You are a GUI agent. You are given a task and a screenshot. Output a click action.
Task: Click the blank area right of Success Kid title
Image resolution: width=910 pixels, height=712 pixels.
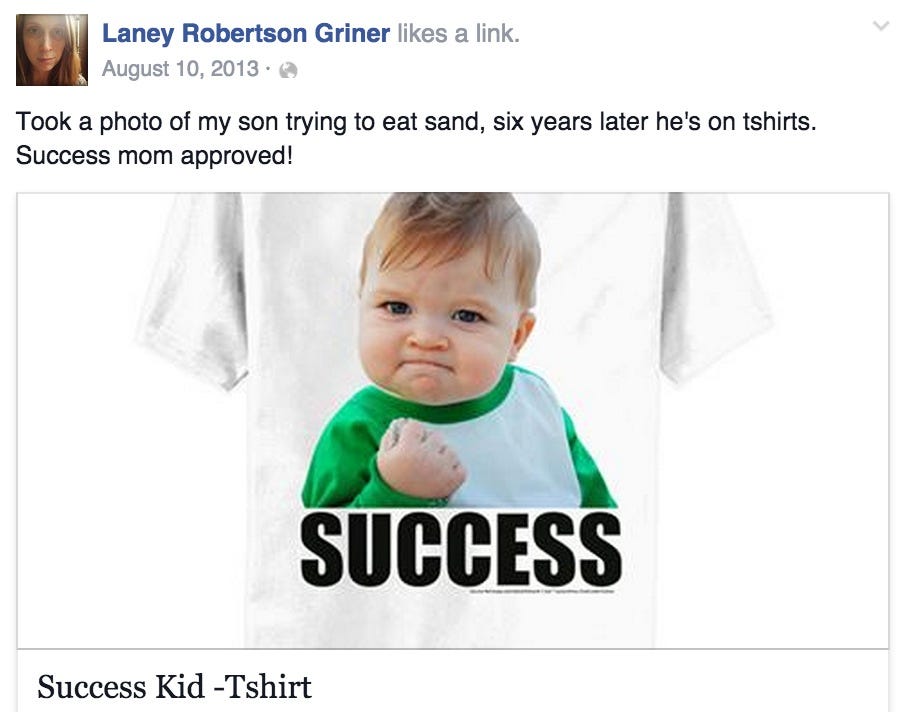600,687
